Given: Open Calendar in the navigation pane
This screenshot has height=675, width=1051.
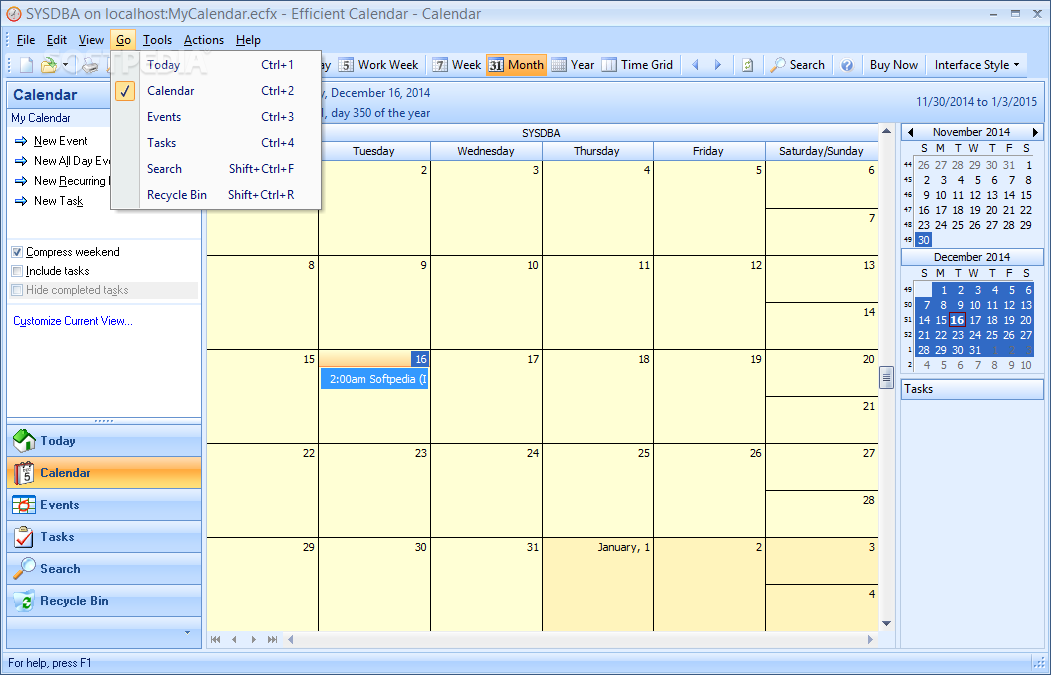Looking at the screenshot, I should 104,473.
